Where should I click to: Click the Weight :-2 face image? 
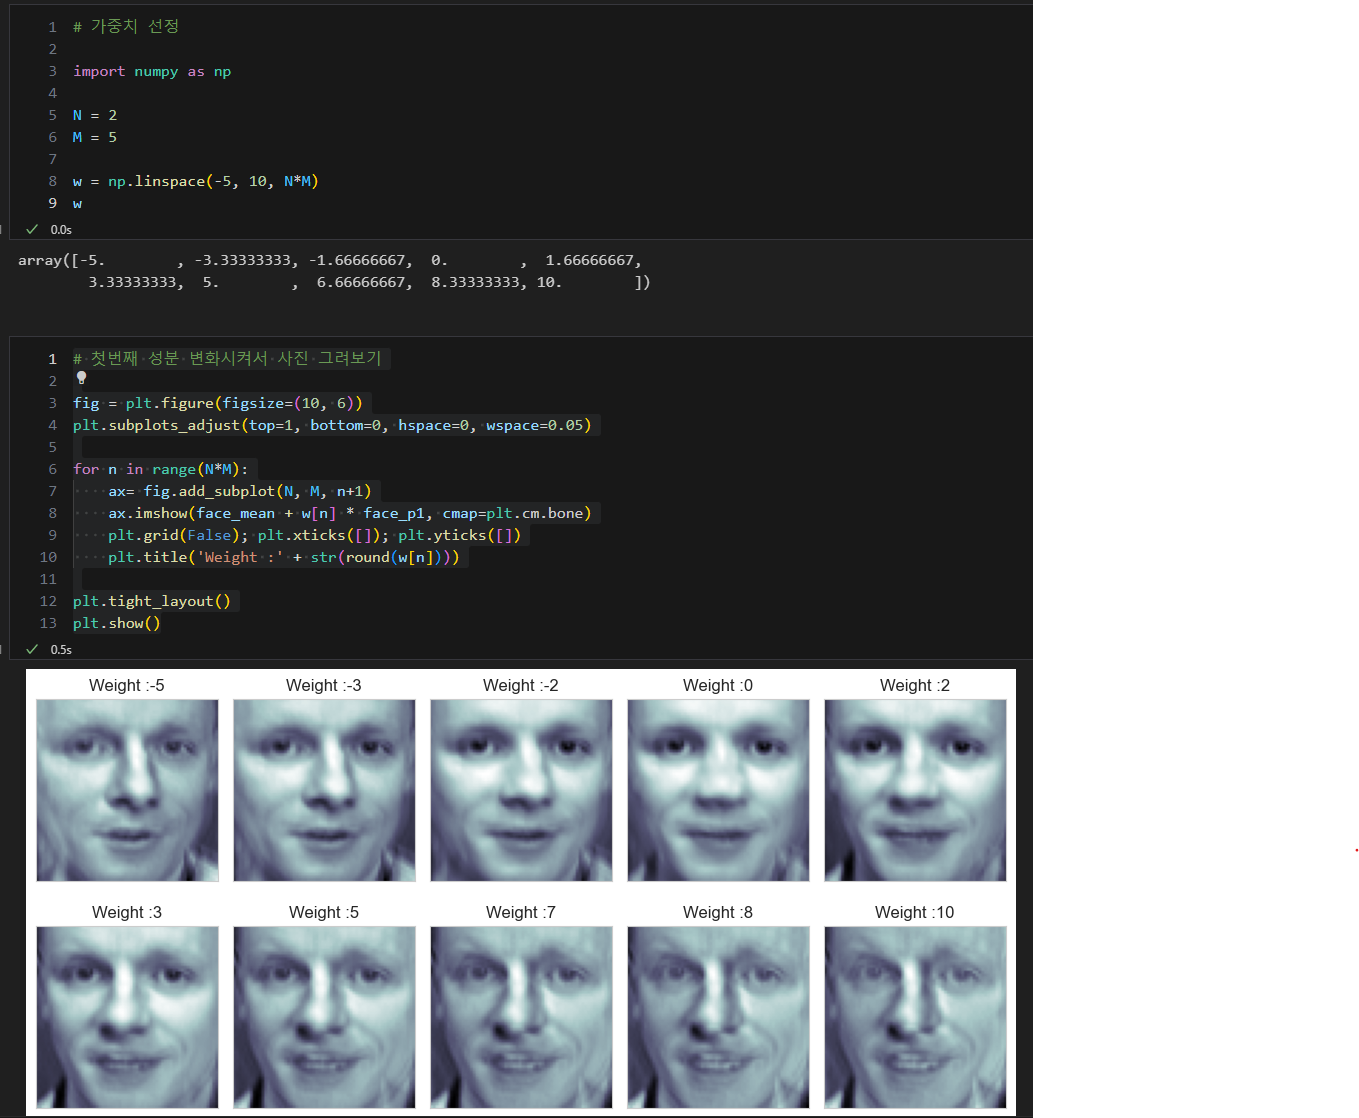point(521,790)
